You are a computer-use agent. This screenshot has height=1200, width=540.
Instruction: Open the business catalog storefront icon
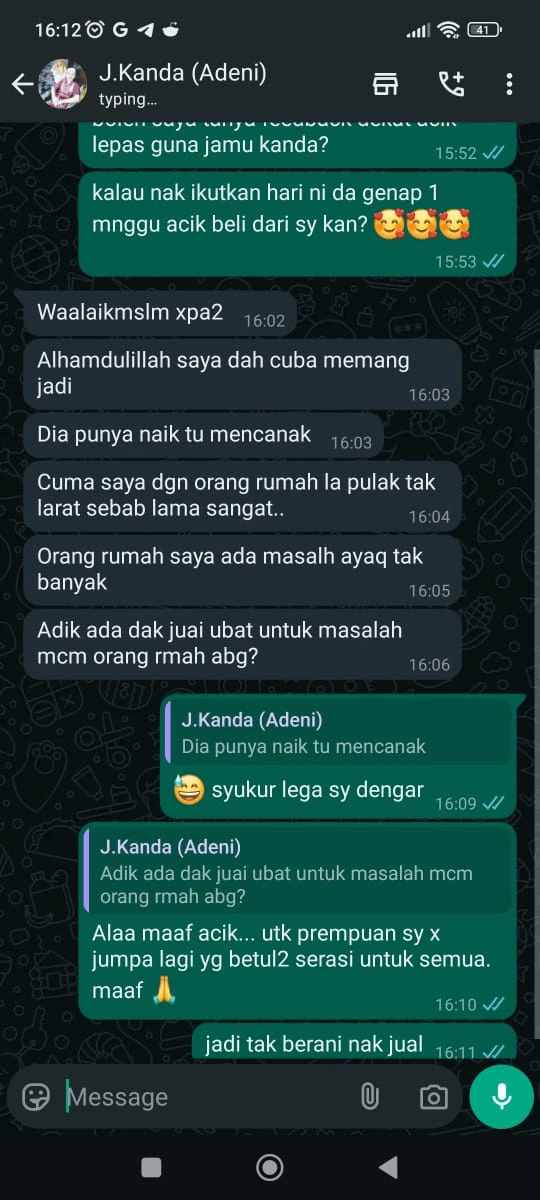point(385,84)
